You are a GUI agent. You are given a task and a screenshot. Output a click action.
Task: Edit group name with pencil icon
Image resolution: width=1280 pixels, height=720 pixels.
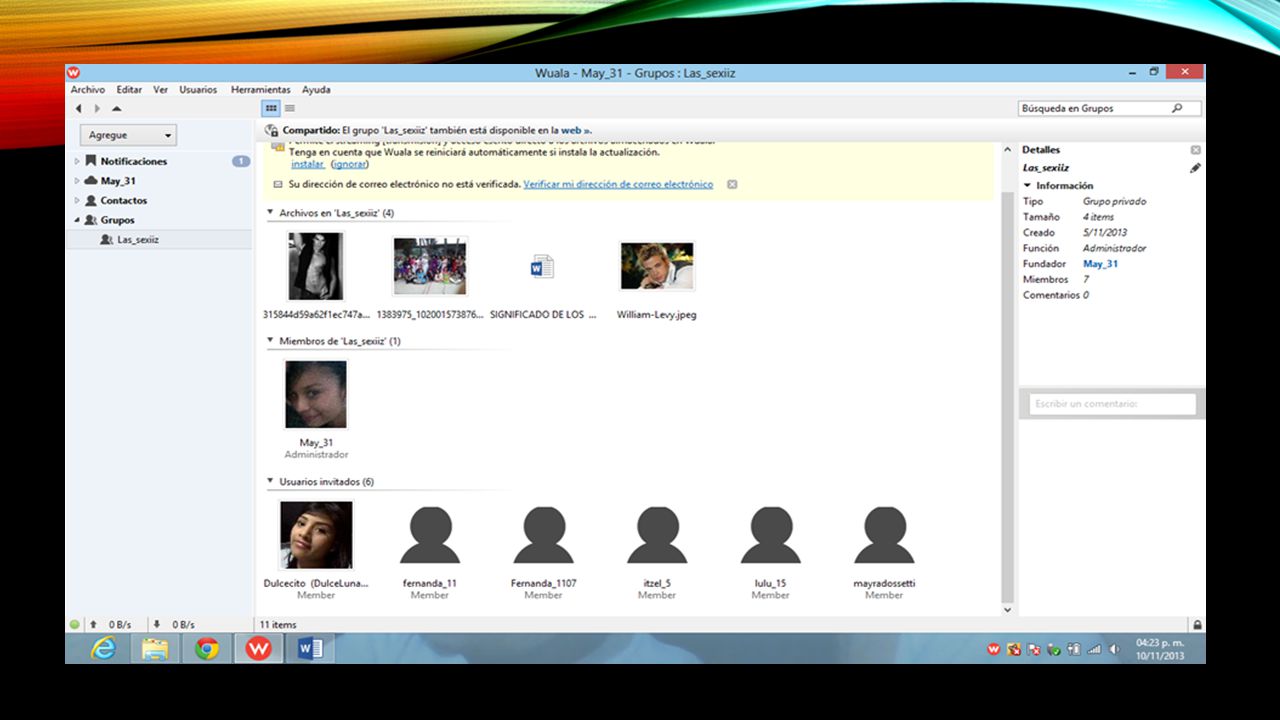click(x=1195, y=169)
